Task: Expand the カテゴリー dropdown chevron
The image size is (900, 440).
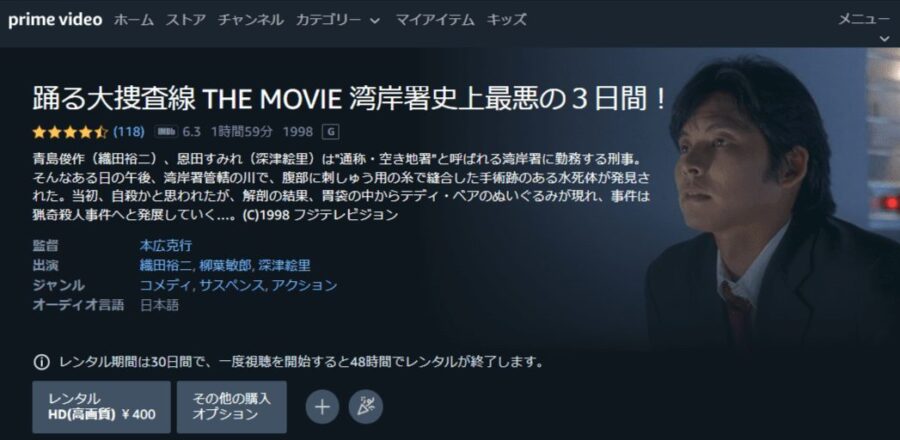Action: point(375,21)
